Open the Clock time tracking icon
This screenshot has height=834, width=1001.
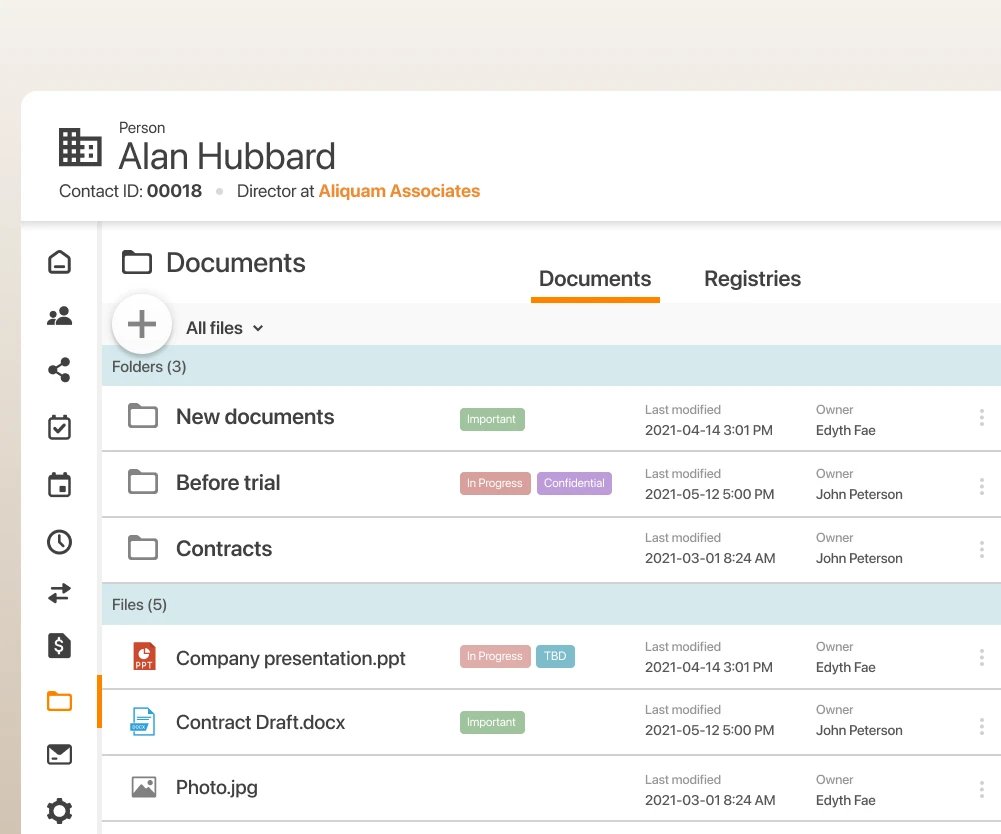59,542
